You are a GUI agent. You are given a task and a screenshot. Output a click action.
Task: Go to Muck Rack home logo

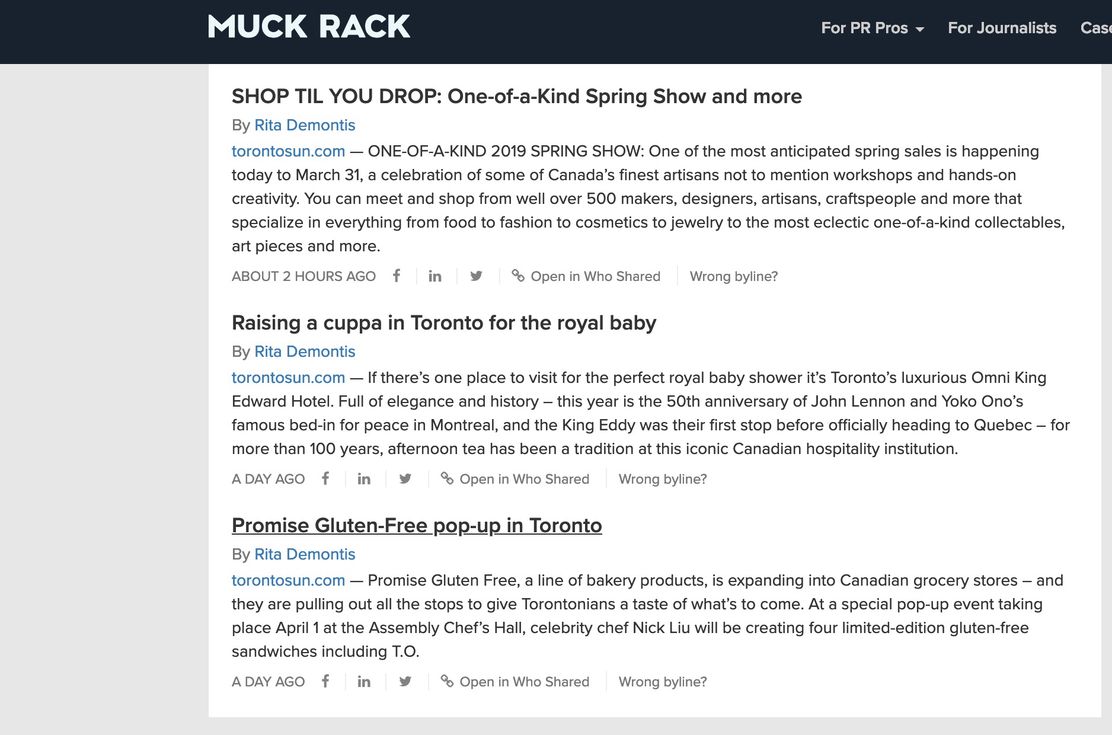coord(308,27)
